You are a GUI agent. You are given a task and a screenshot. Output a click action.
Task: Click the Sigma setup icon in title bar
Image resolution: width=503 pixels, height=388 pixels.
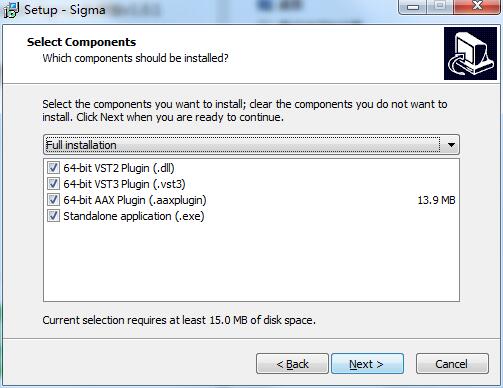pos(11,10)
